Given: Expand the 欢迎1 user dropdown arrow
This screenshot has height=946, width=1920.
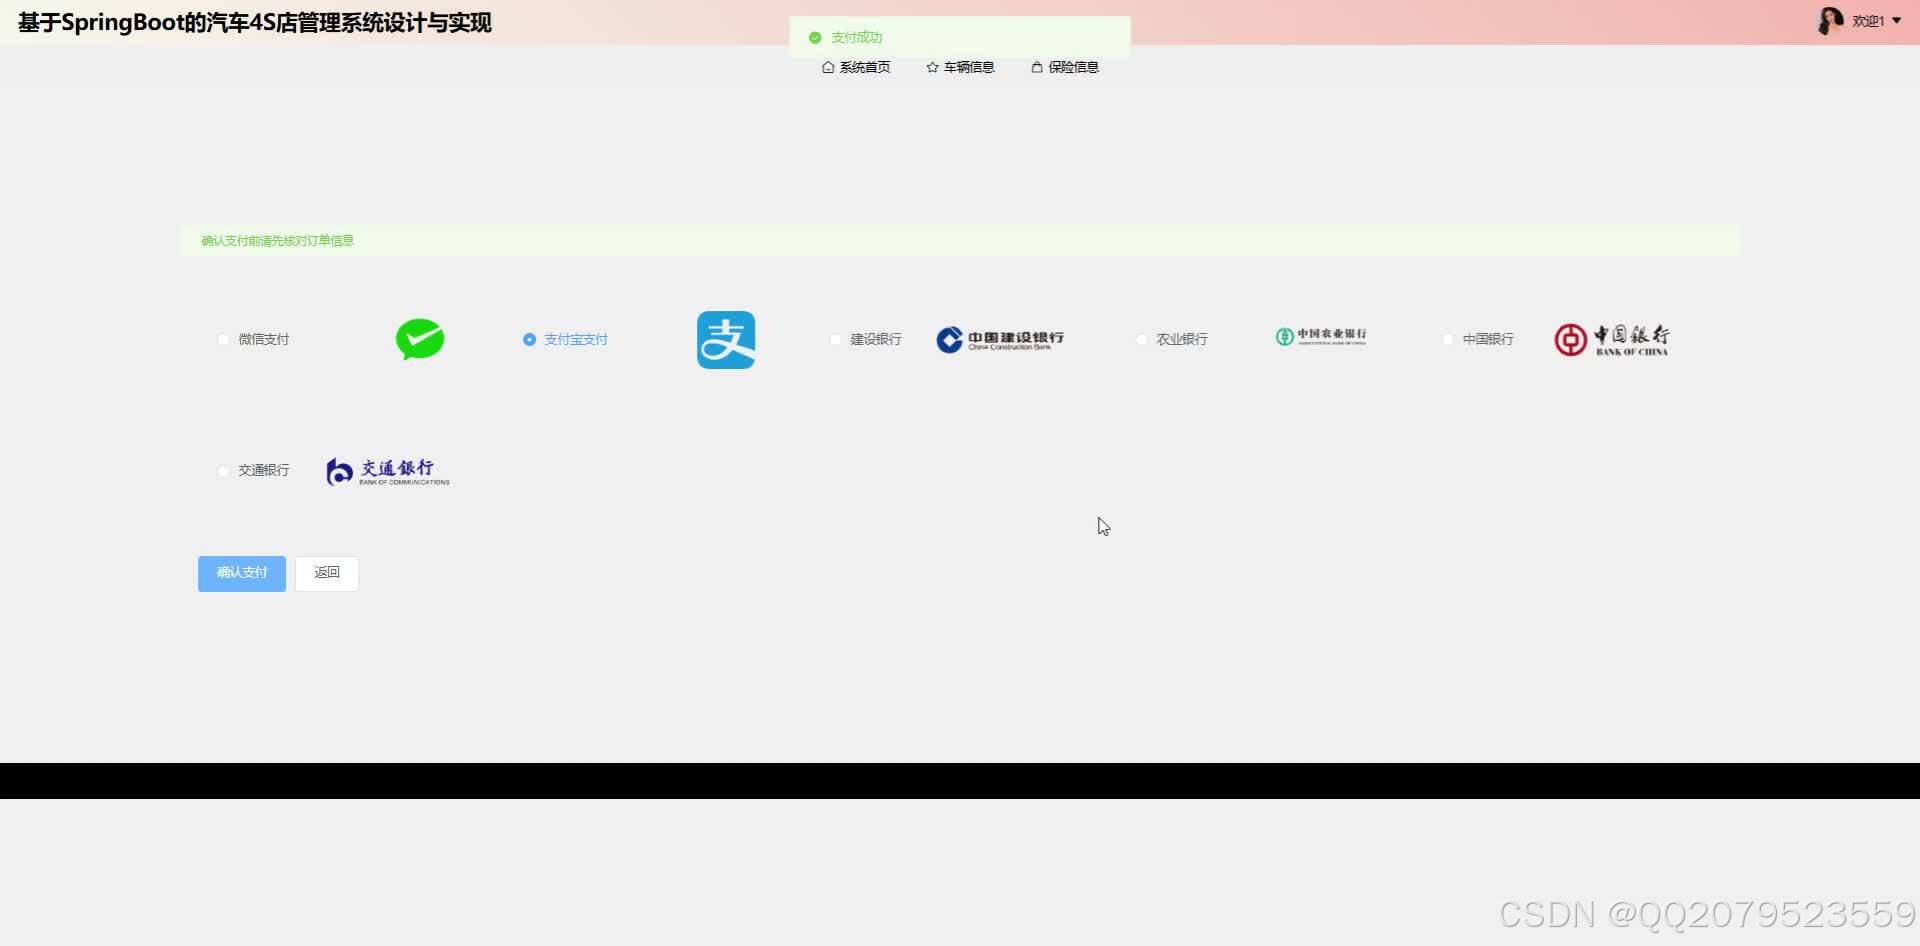Looking at the screenshot, I should (x=1896, y=21).
